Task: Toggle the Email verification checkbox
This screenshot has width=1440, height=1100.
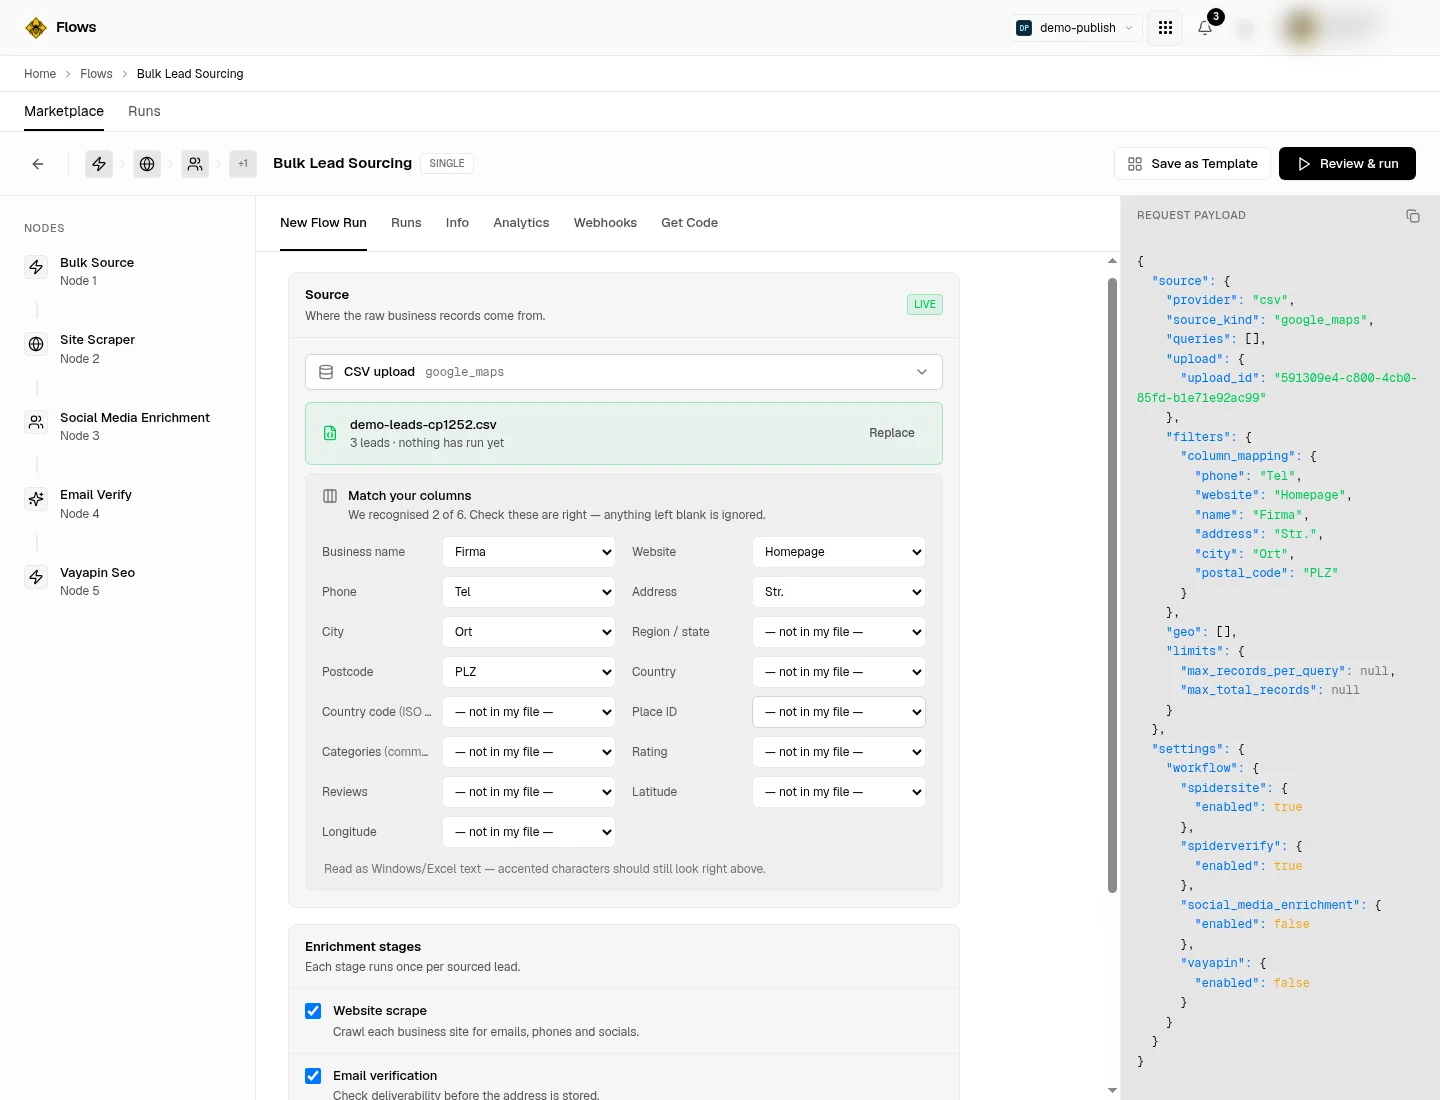Action: (x=313, y=1076)
